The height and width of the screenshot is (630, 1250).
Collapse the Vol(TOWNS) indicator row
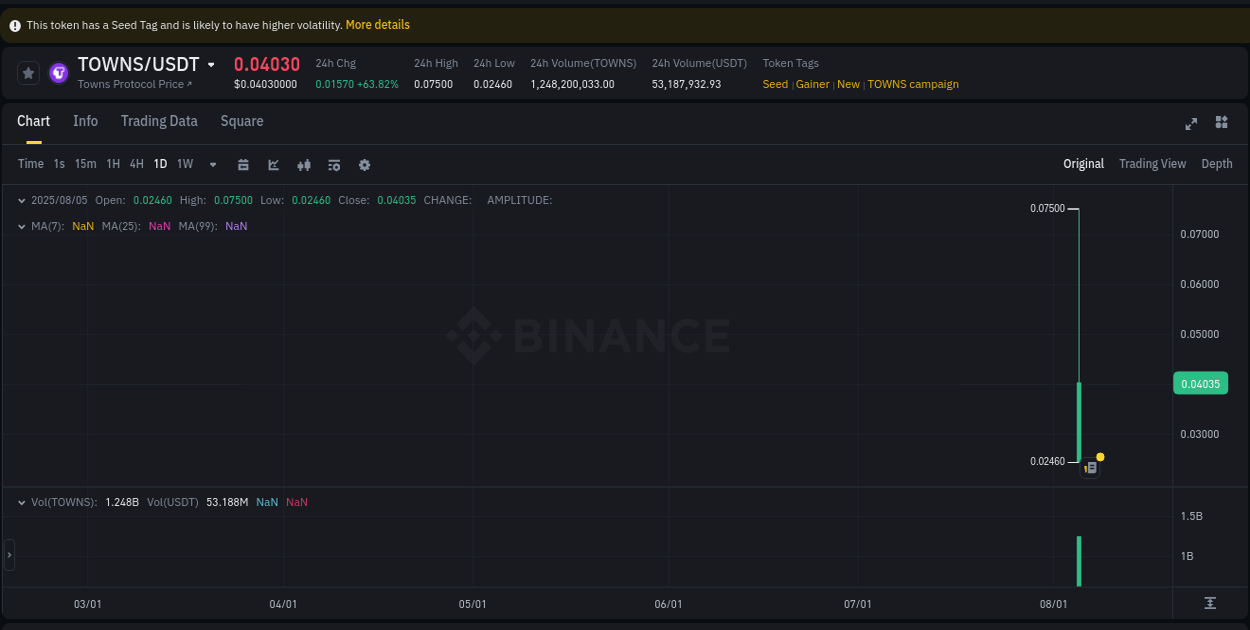[x=22, y=501]
